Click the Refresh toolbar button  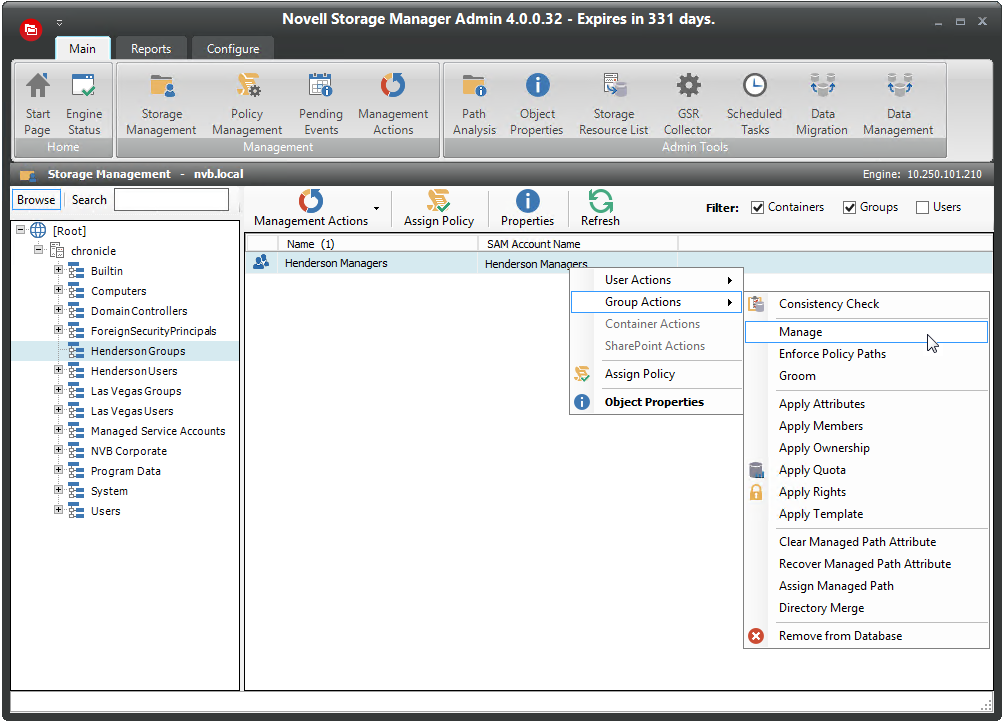[x=600, y=208]
